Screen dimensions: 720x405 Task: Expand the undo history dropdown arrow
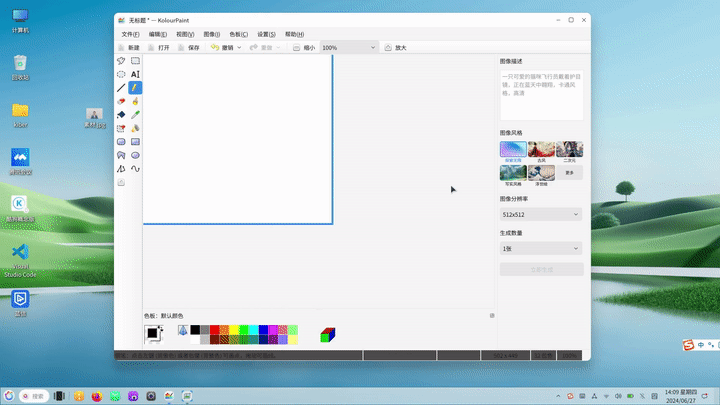click(x=239, y=48)
